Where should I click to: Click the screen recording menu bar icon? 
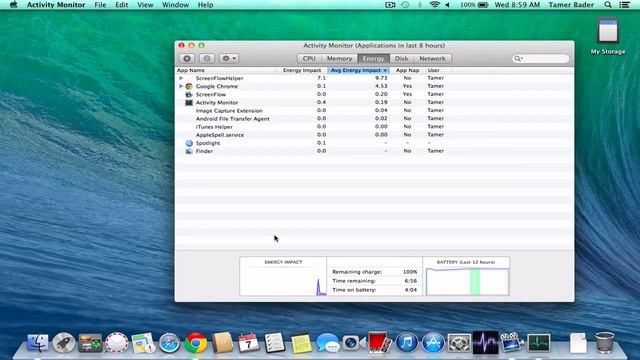[x=390, y=5]
